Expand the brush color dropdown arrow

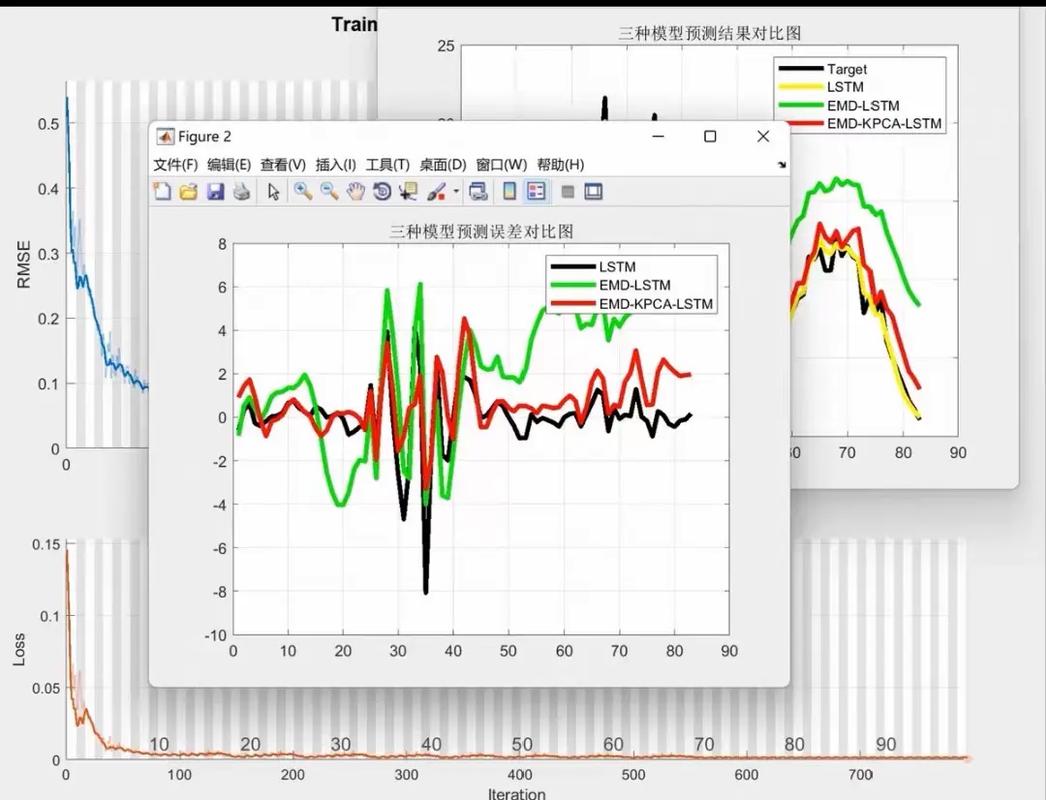tap(456, 191)
